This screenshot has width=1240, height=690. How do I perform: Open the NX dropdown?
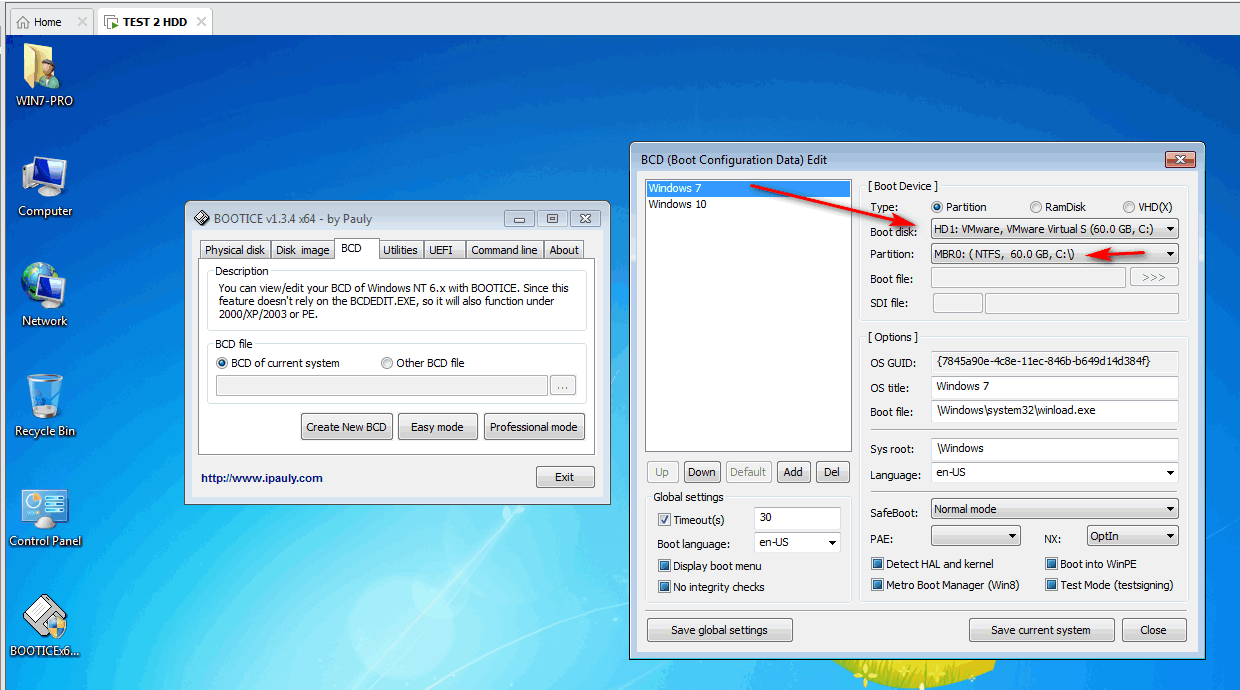(1132, 536)
